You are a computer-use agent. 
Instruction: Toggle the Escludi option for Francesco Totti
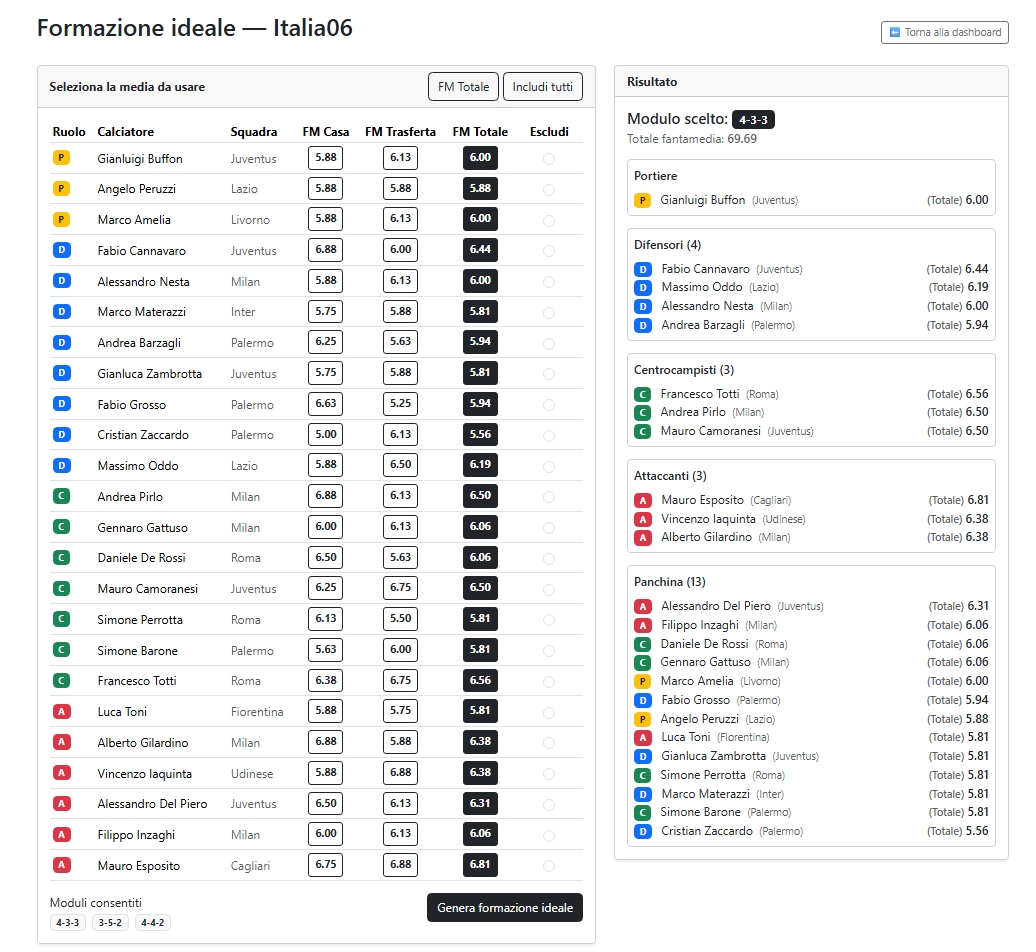(x=549, y=681)
